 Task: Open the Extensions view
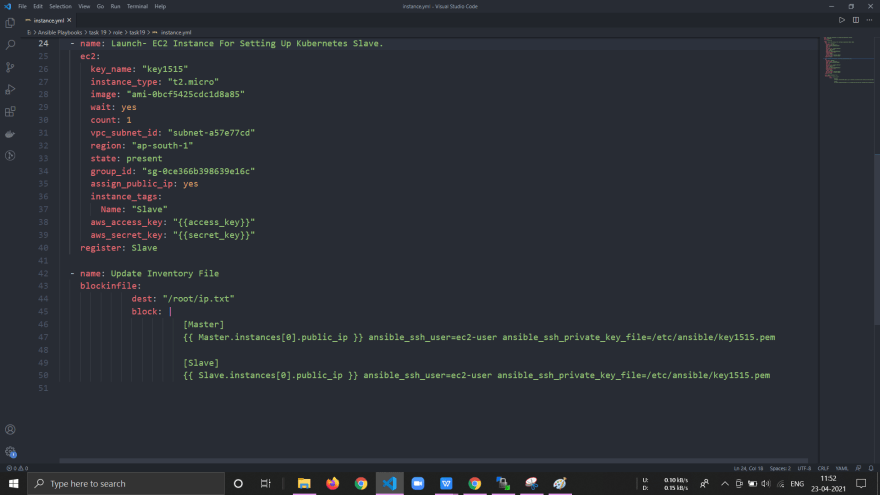pyautogui.click(x=10, y=111)
